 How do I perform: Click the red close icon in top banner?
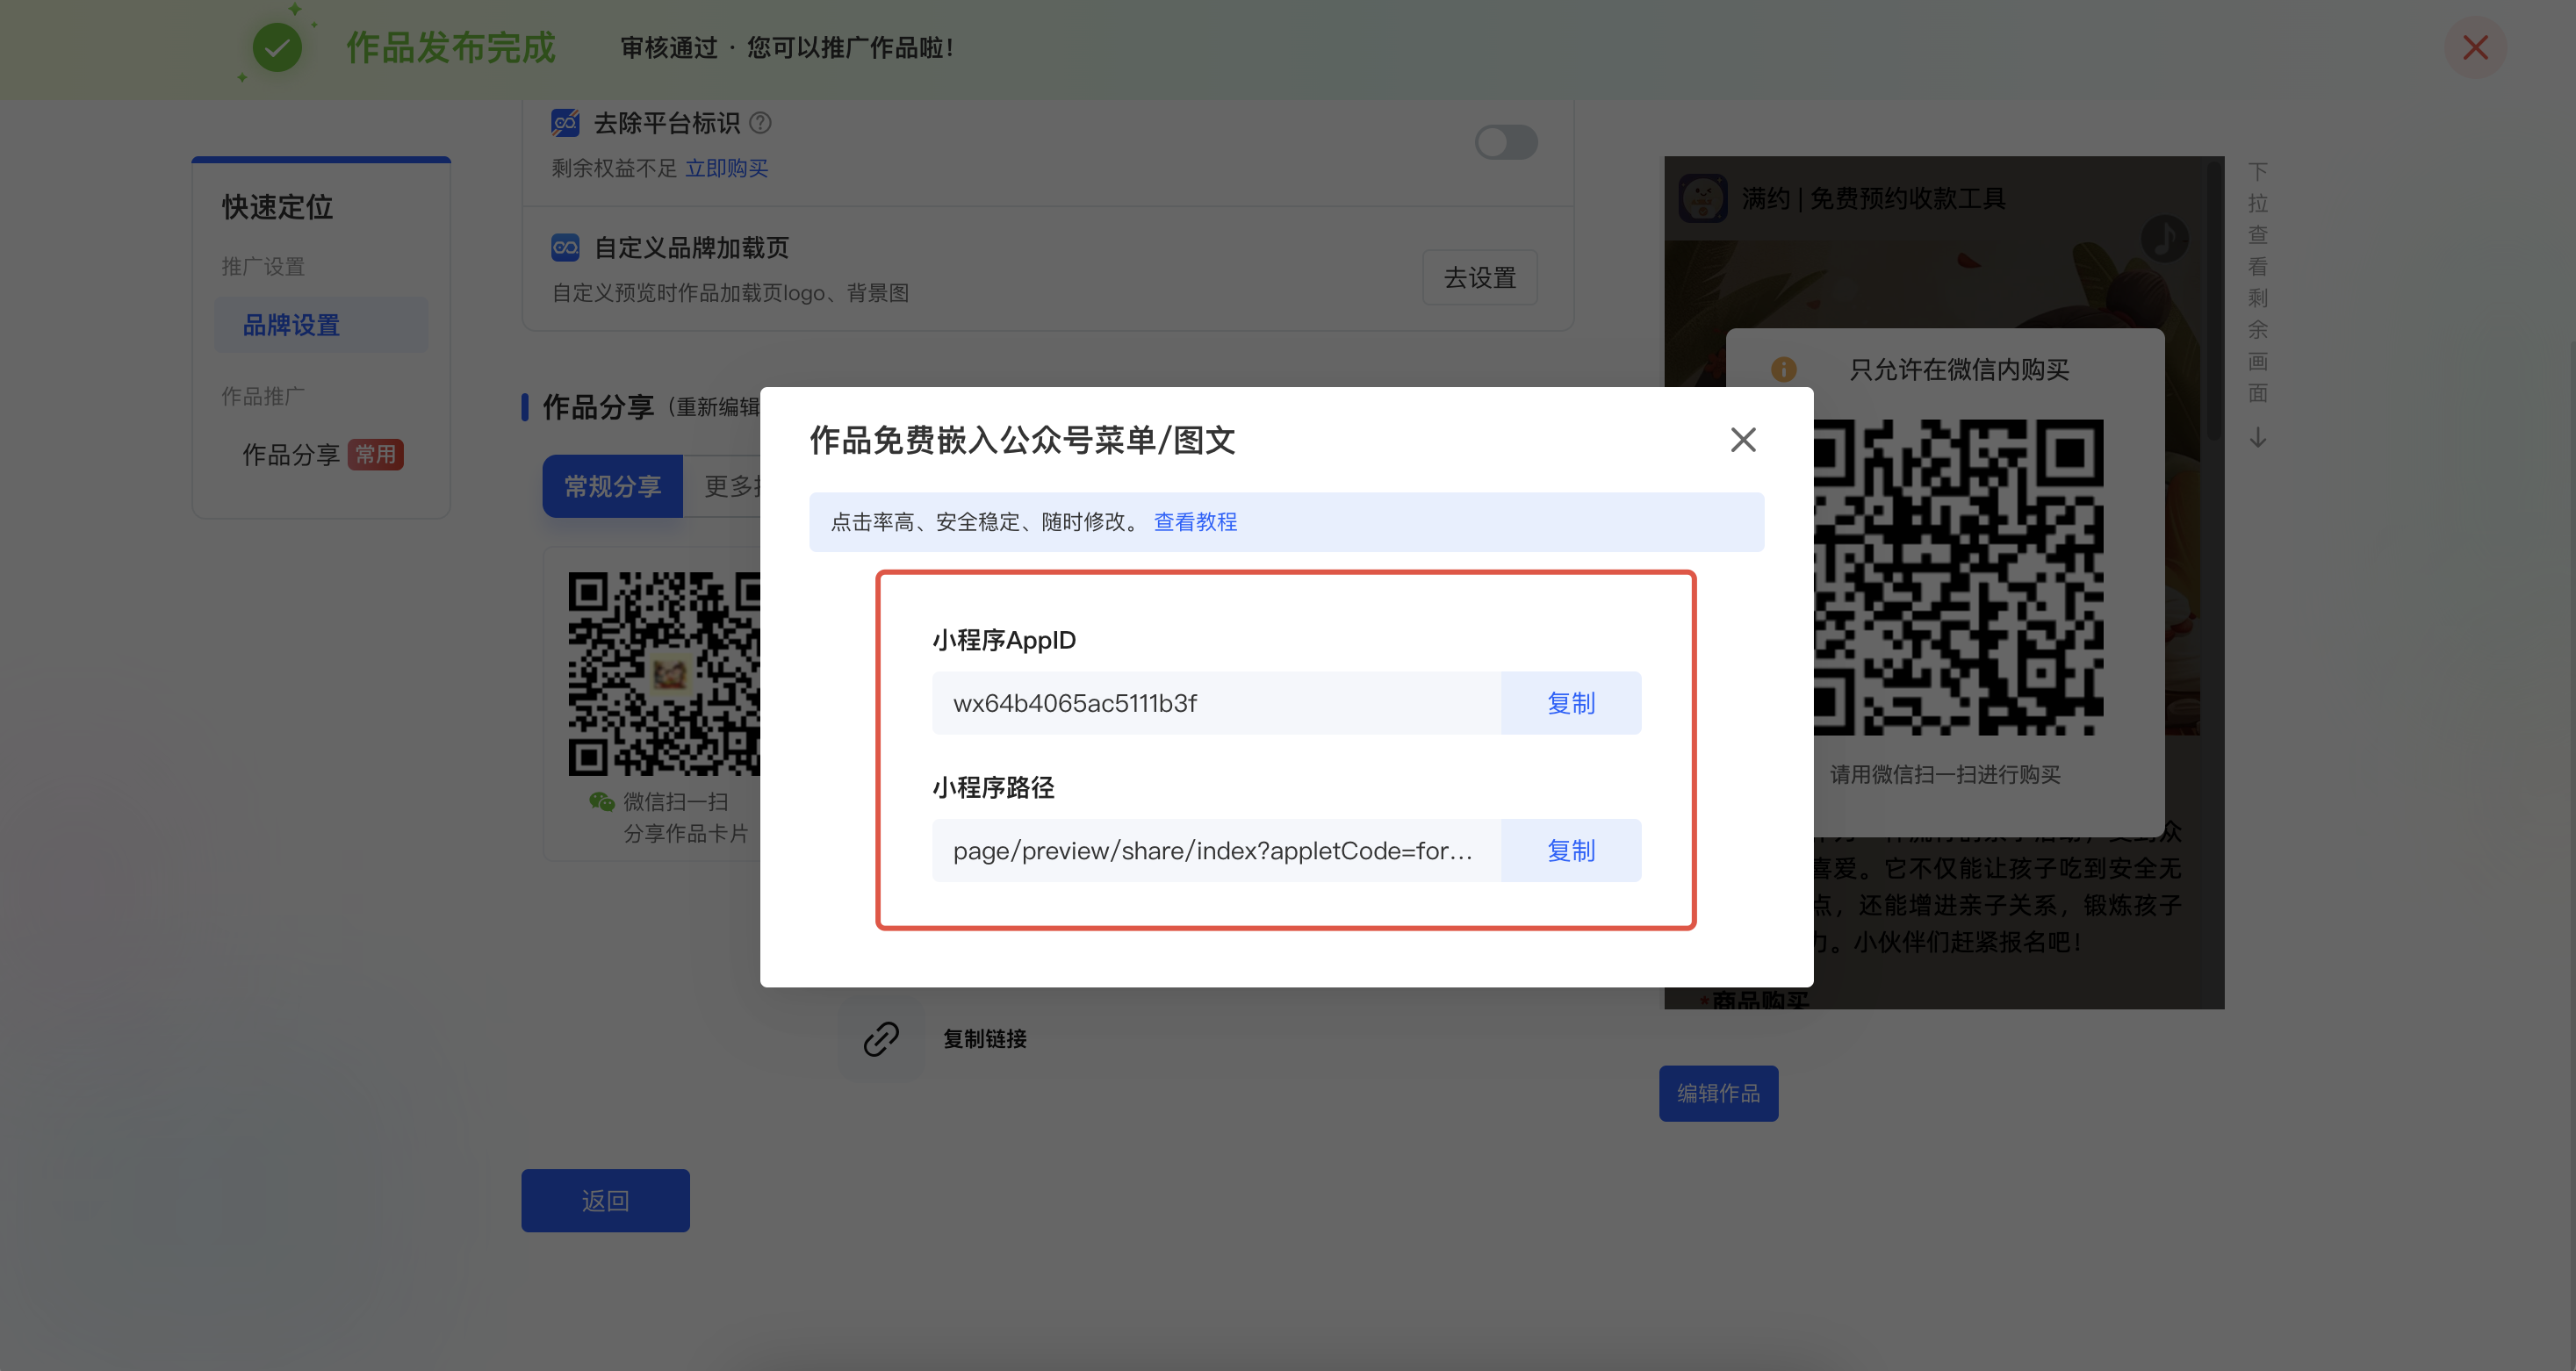pos(2475,47)
